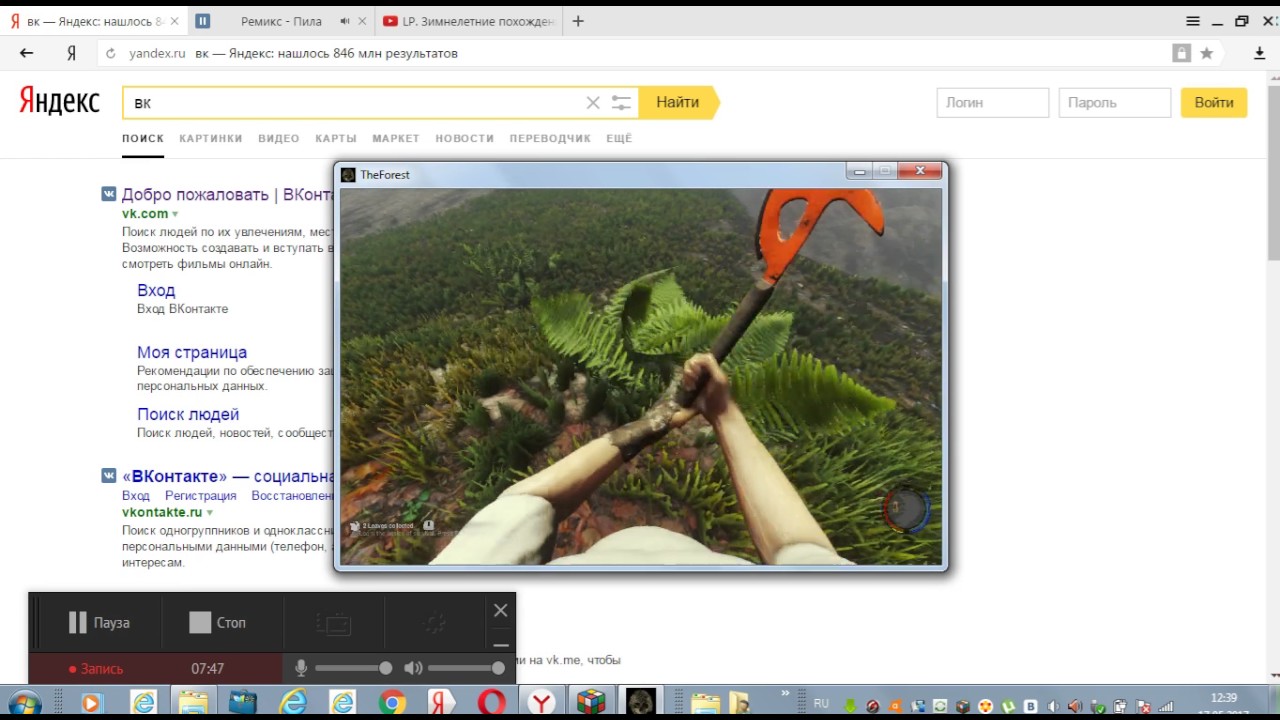1280x720 pixels.
Task: Click the browser back arrow
Action: [x=27, y=53]
